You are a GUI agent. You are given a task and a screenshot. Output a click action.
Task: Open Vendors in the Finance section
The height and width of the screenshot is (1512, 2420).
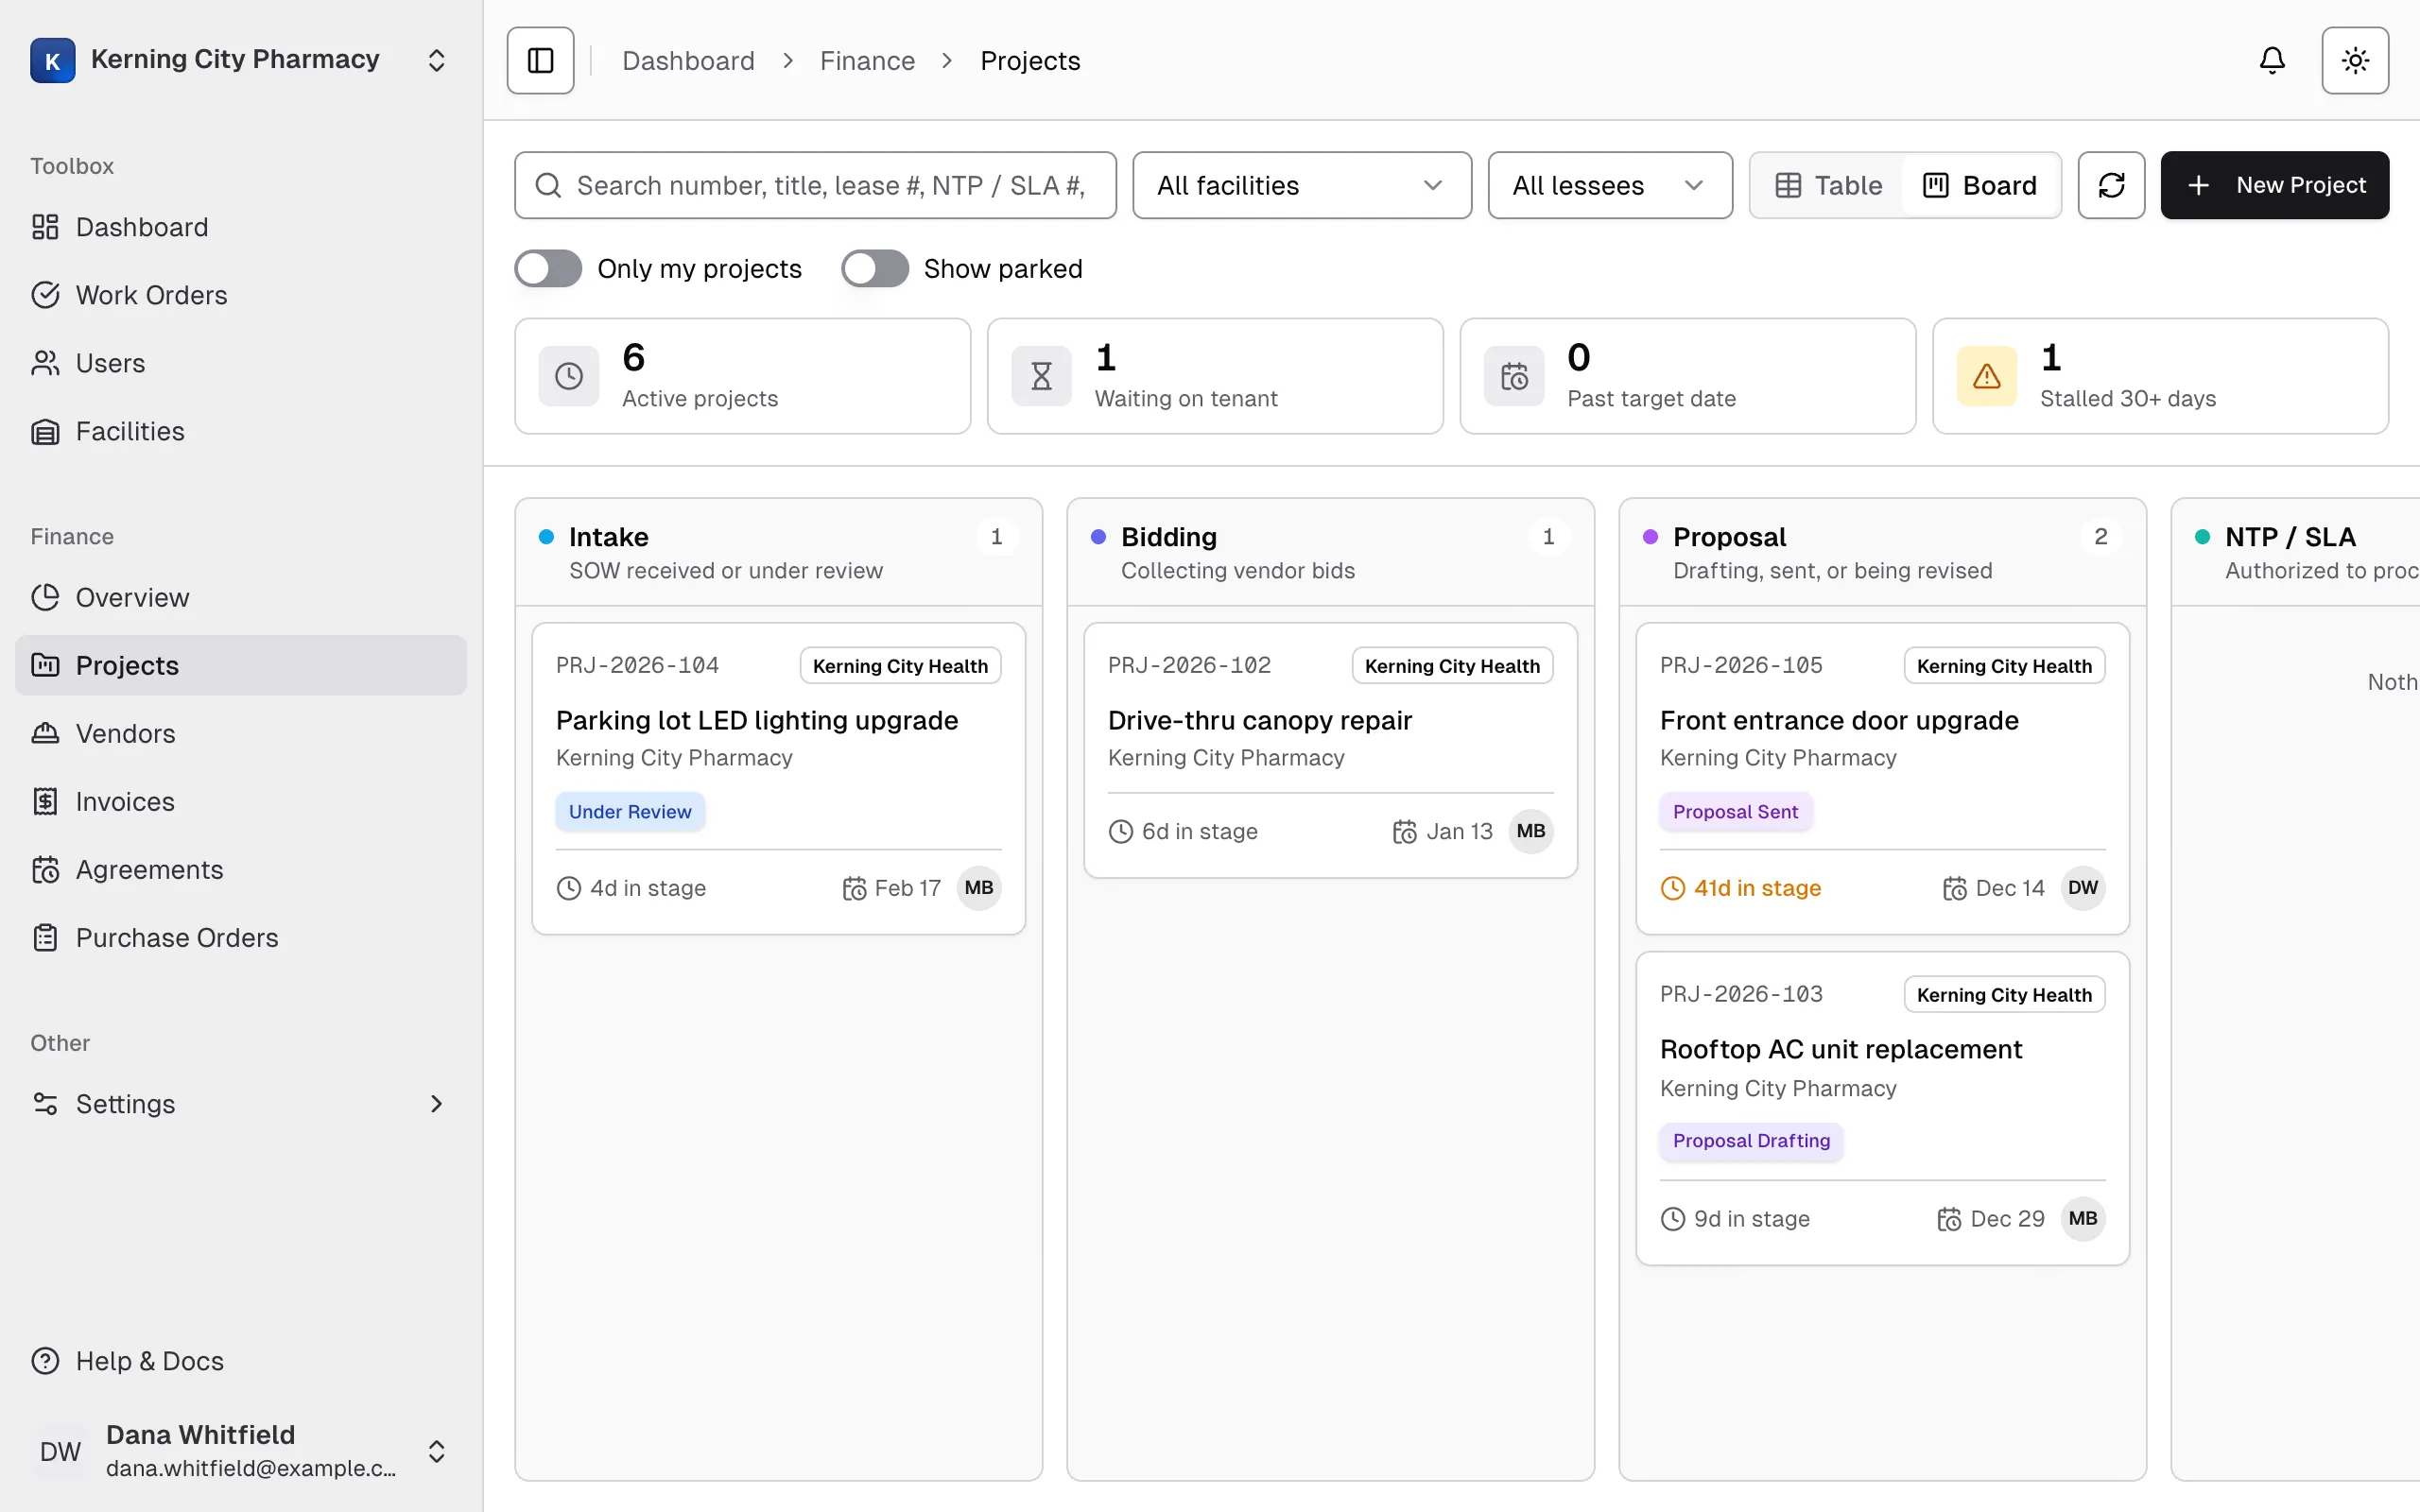pos(241,733)
